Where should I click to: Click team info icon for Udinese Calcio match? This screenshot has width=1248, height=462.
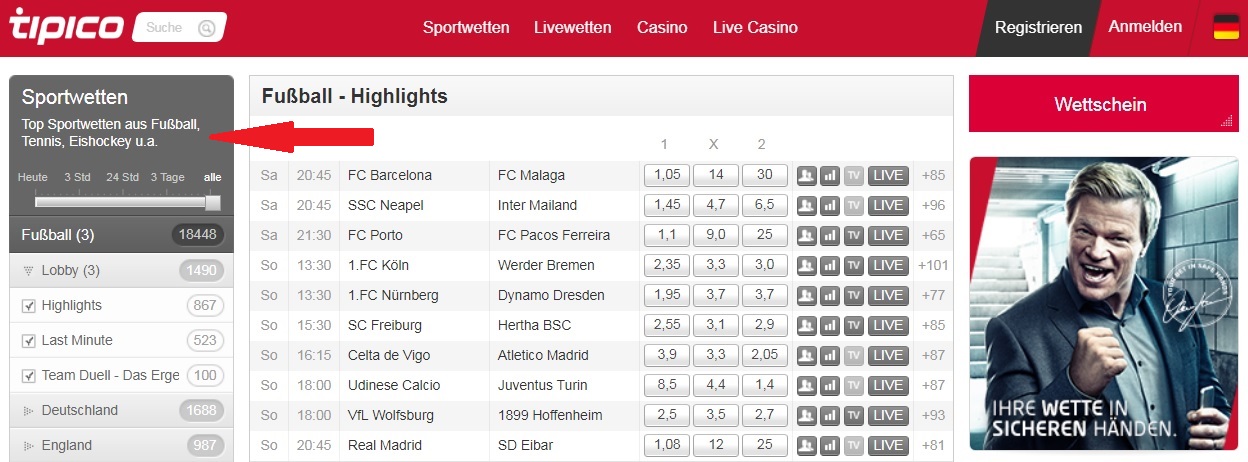click(x=806, y=385)
